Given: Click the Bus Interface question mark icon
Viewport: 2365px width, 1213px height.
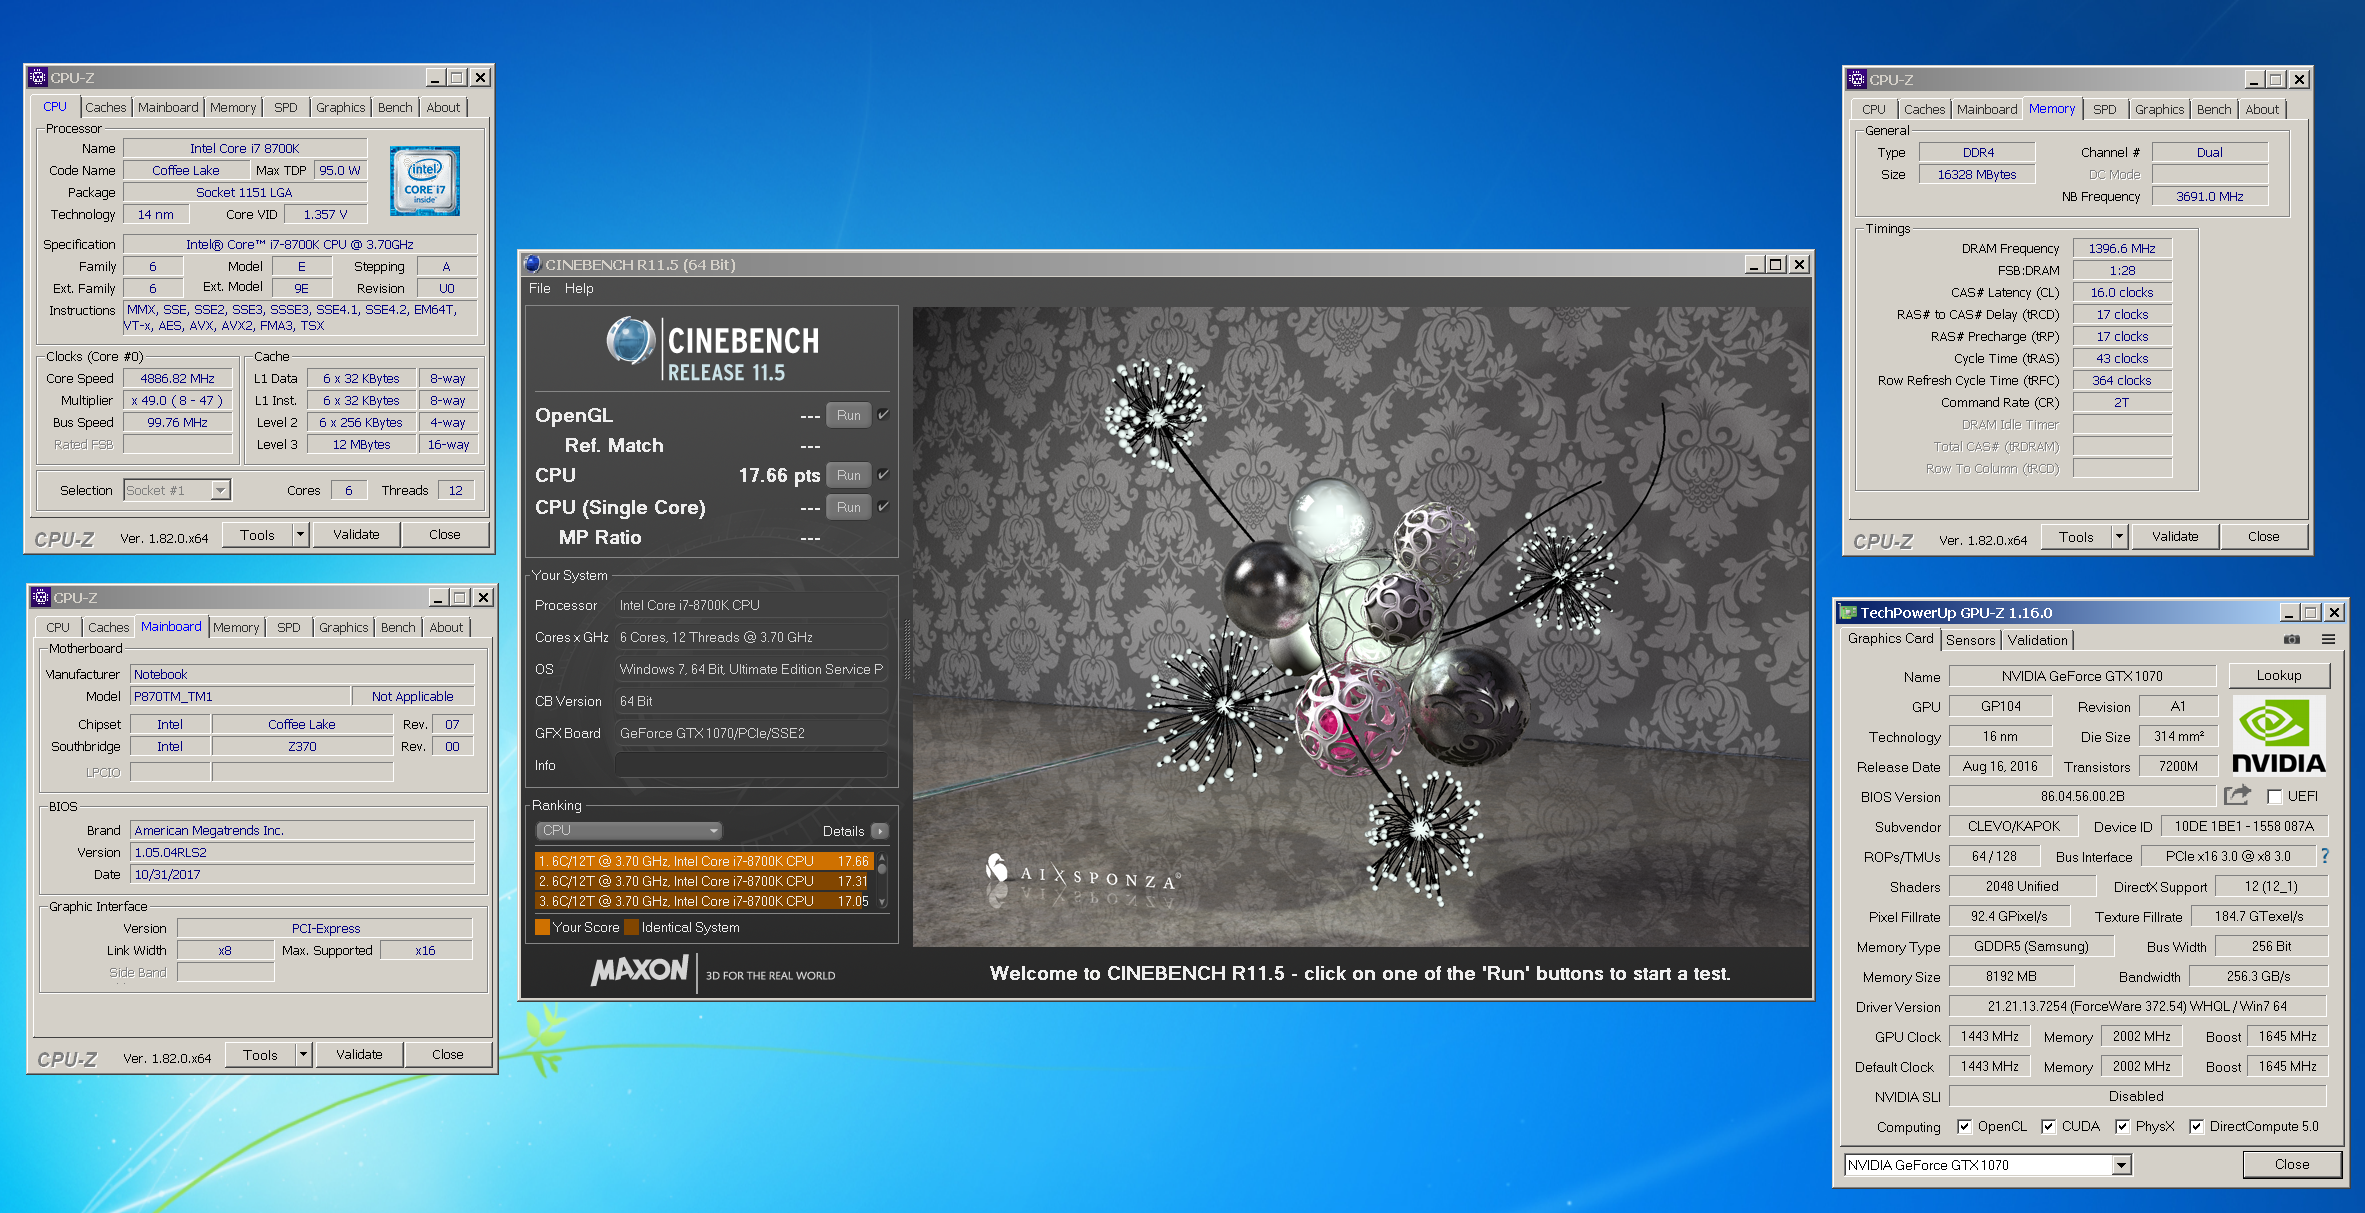Looking at the screenshot, I should coord(2325,856).
